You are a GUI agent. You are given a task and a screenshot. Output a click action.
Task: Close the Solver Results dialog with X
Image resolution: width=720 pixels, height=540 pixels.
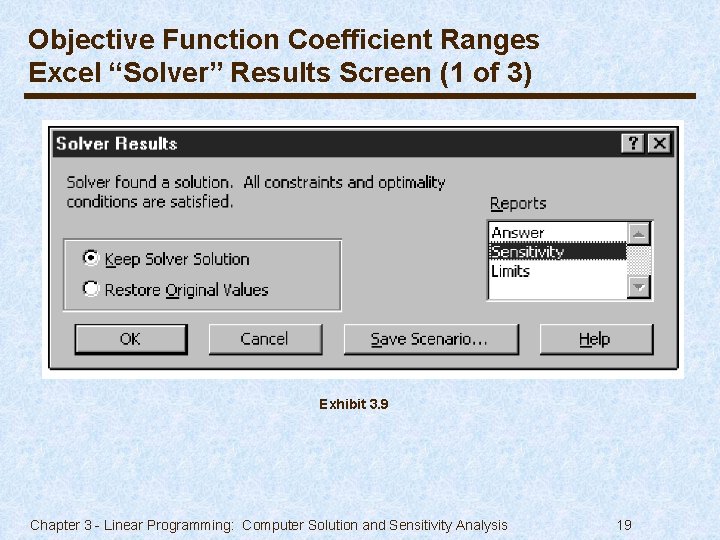coord(659,143)
